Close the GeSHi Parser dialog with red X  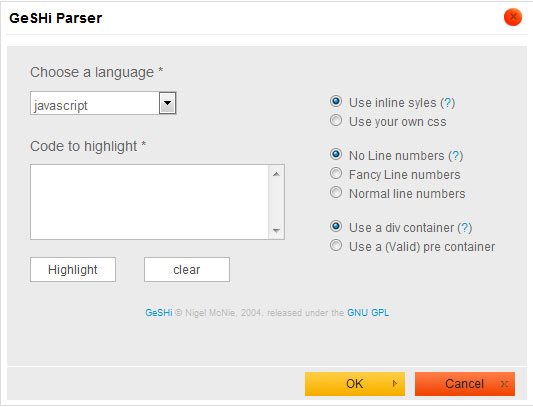(513, 17)
